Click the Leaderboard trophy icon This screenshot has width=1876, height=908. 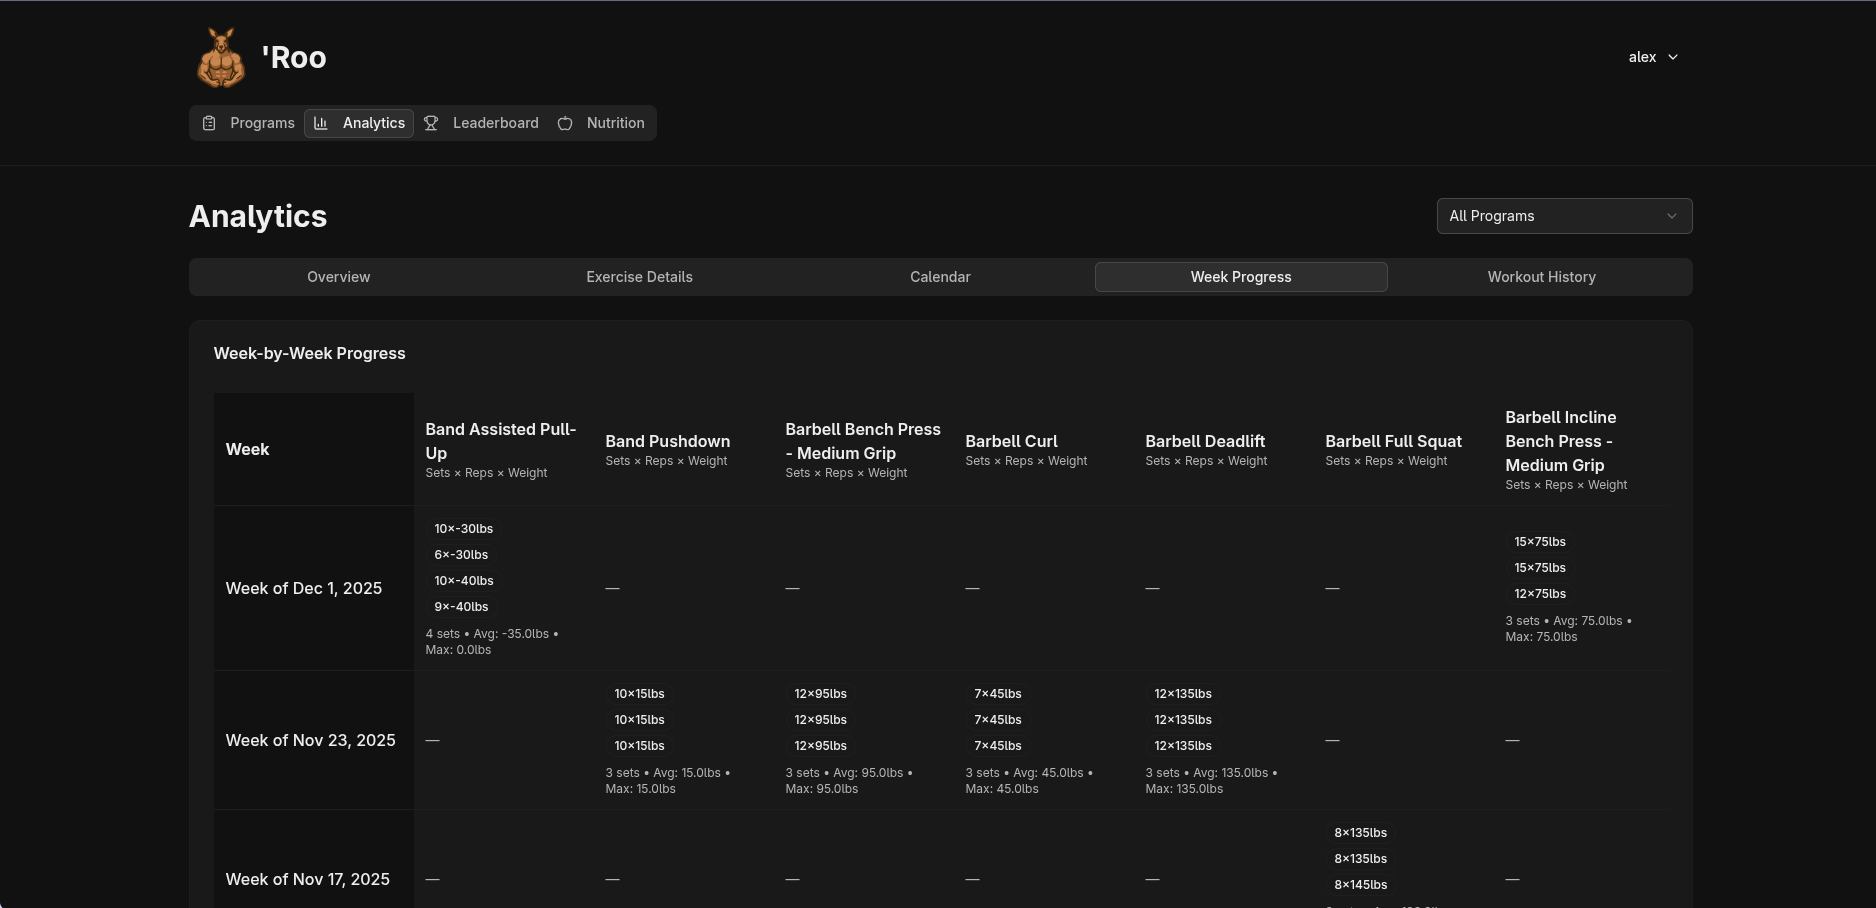pyautogui.click(x=431, y=123)
